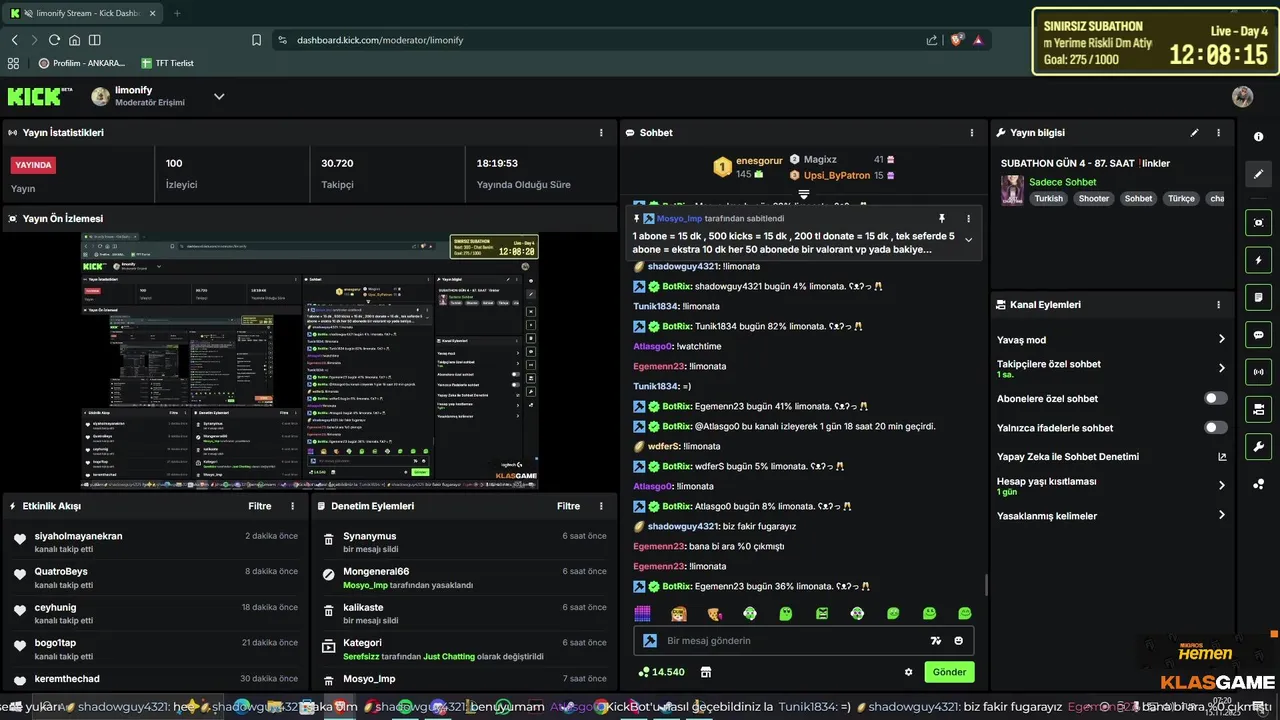Open Yapay Zeka ile Sohbet Denetimi
The image size is (1280, 720).
[x=1068, y=457]
